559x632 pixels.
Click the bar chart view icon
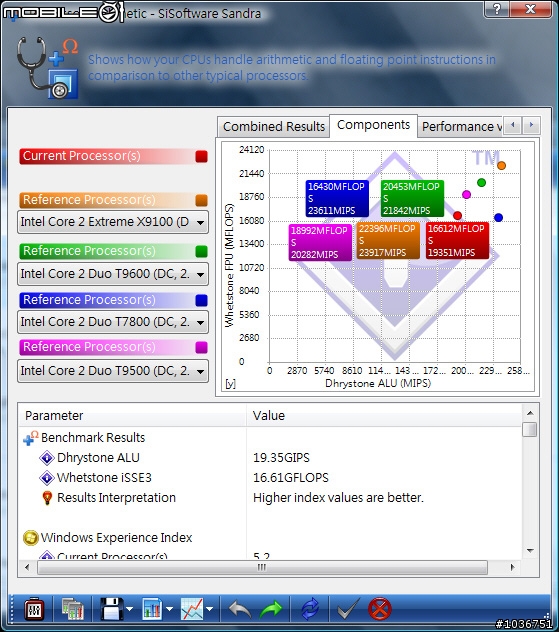tap(152, 609)
